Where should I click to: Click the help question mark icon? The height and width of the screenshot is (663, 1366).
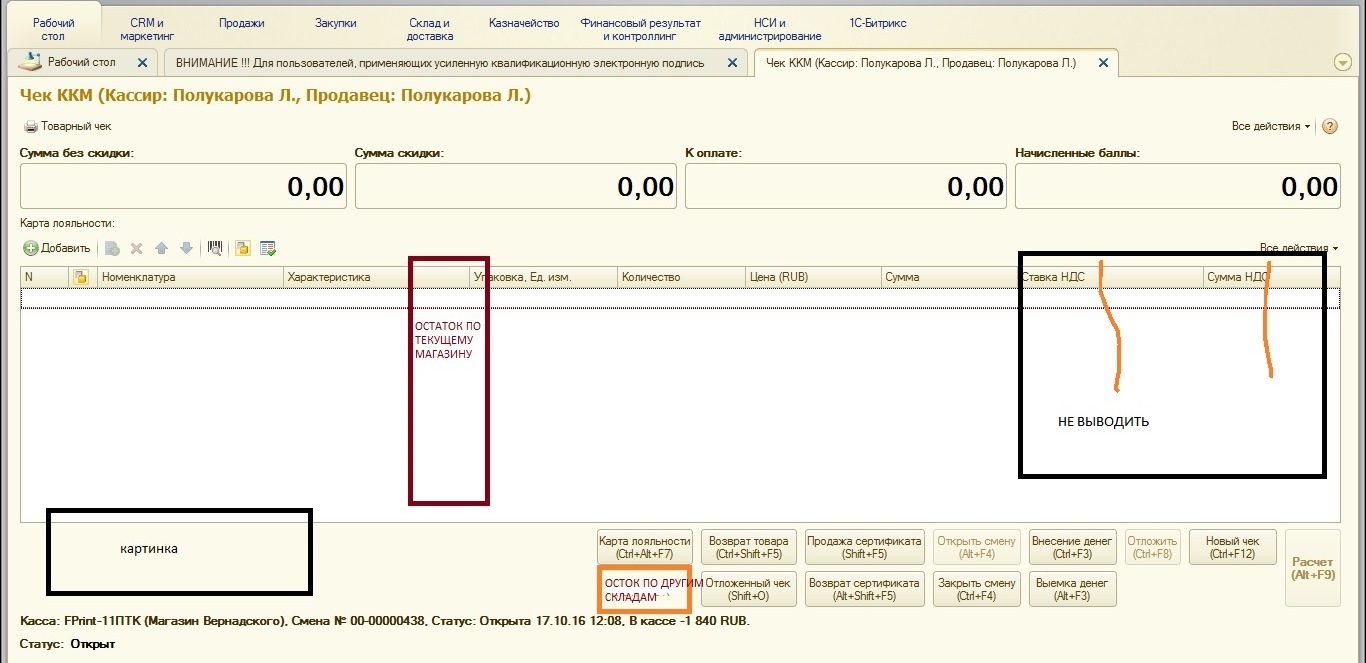1330,127
